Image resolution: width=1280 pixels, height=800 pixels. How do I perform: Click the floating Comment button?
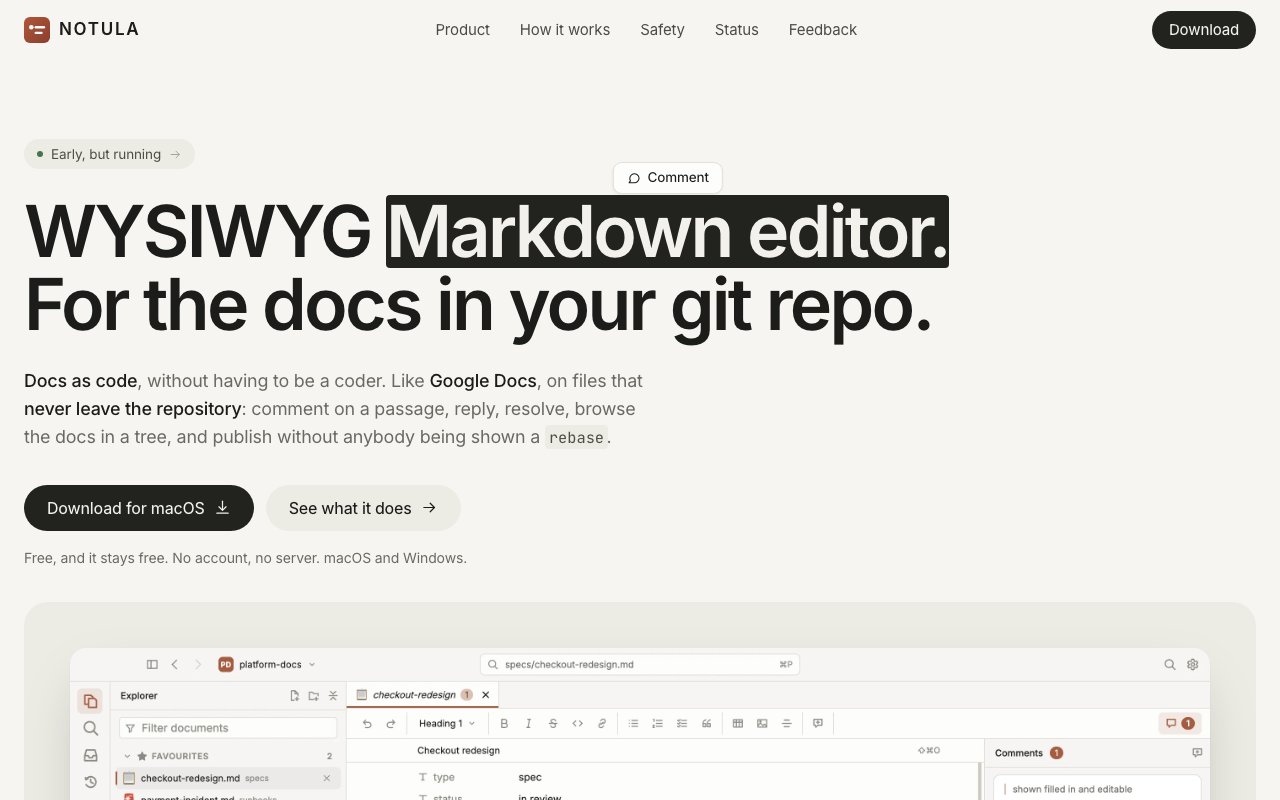coord(668,178)
